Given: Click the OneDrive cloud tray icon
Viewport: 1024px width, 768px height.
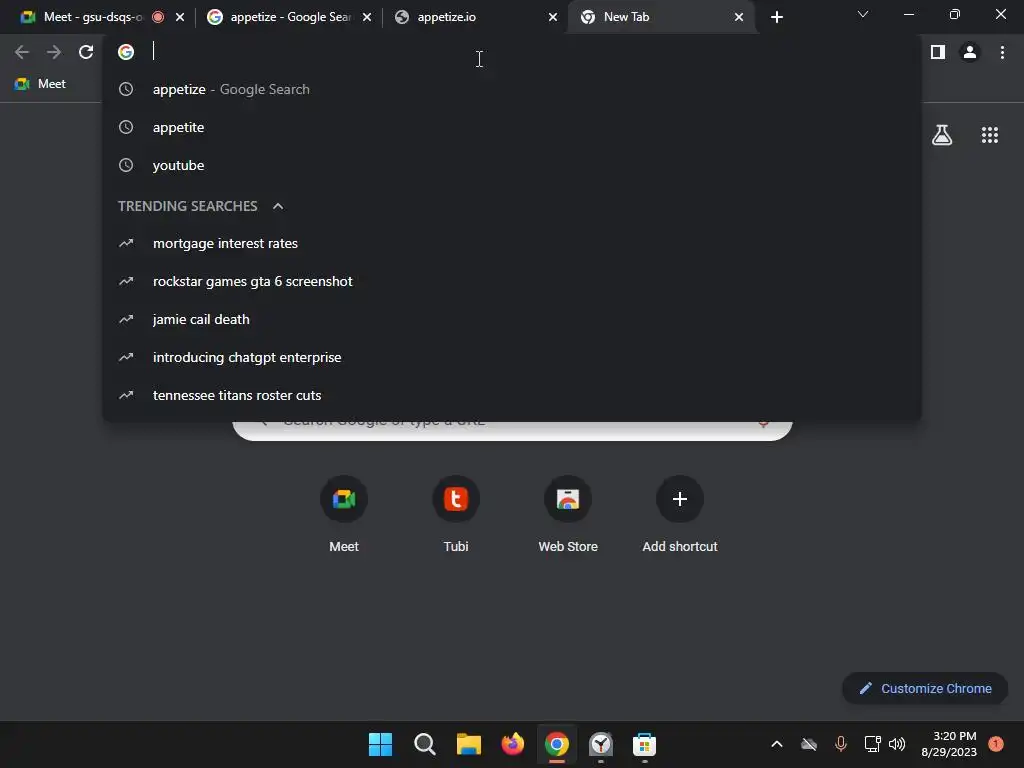Looking at the screenshot, I should tap(809, 744).
